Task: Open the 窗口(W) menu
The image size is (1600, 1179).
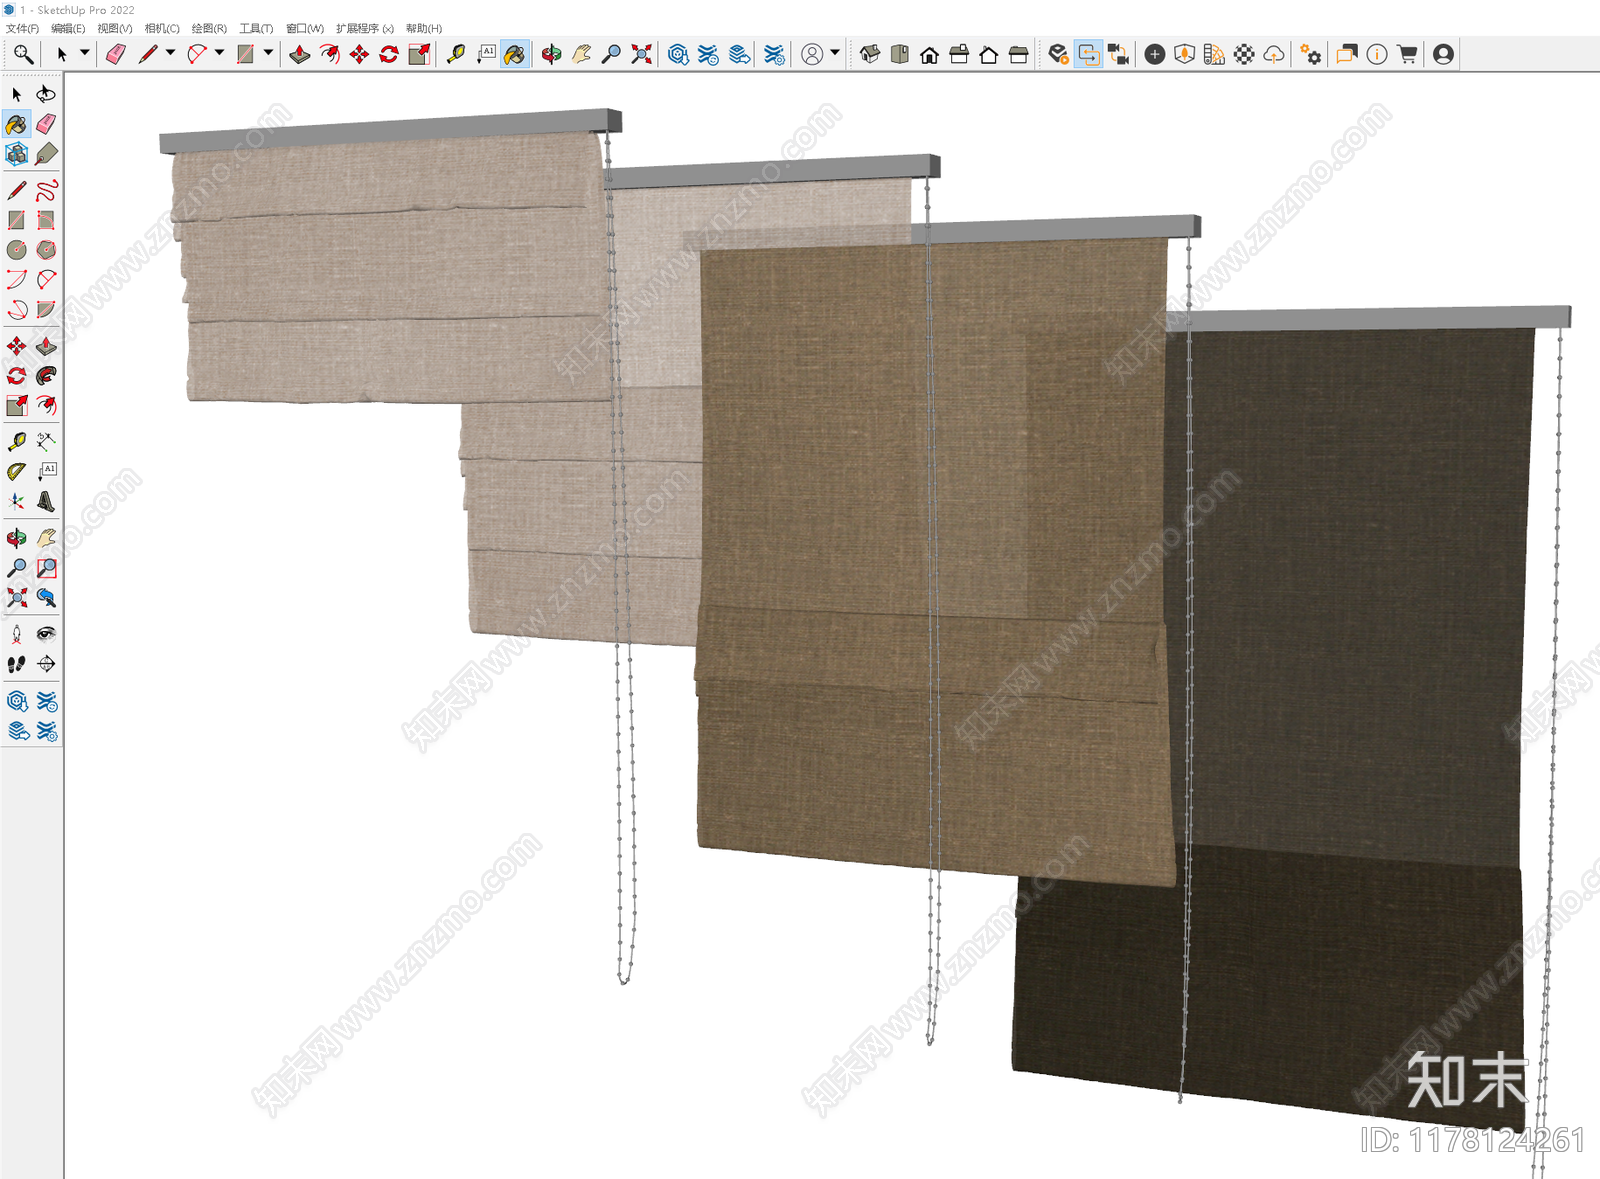Action: (x=305, y=29)
